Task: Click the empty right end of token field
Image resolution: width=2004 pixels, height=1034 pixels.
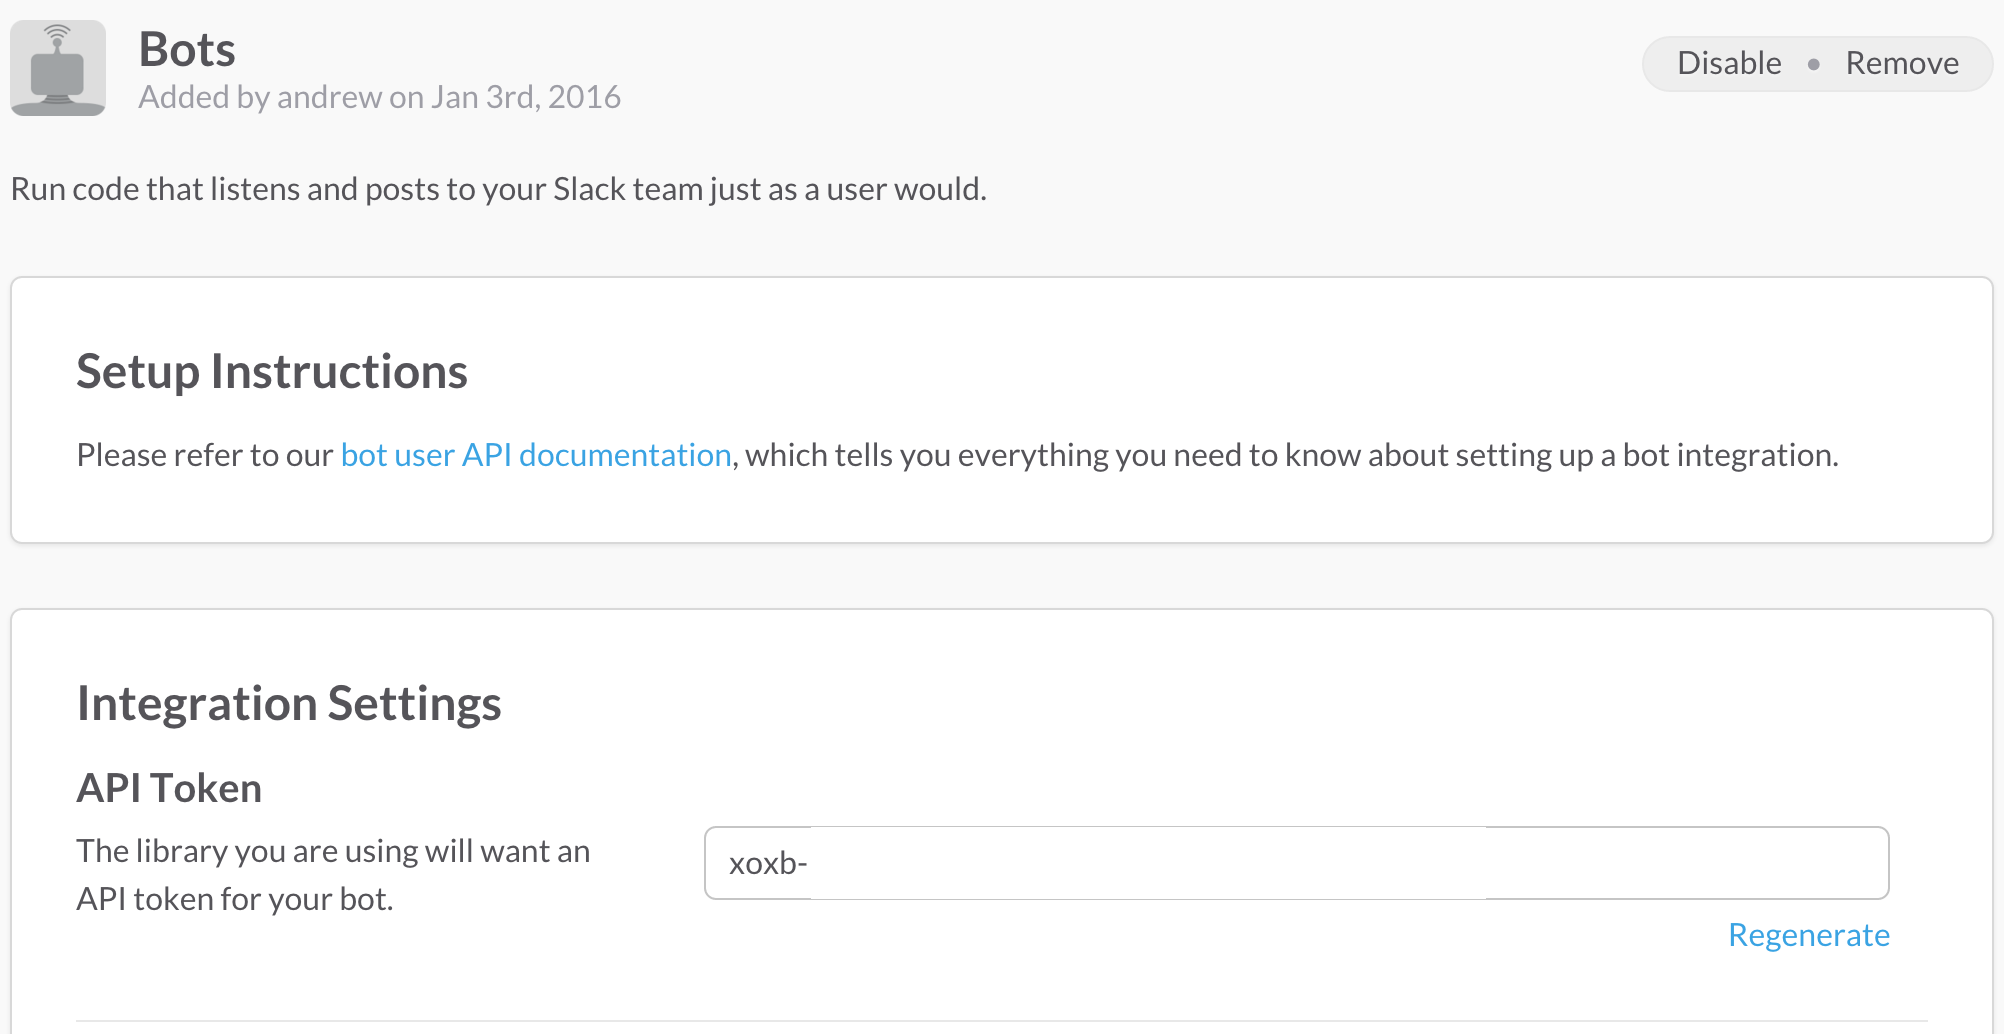Action: [1686, 863]
